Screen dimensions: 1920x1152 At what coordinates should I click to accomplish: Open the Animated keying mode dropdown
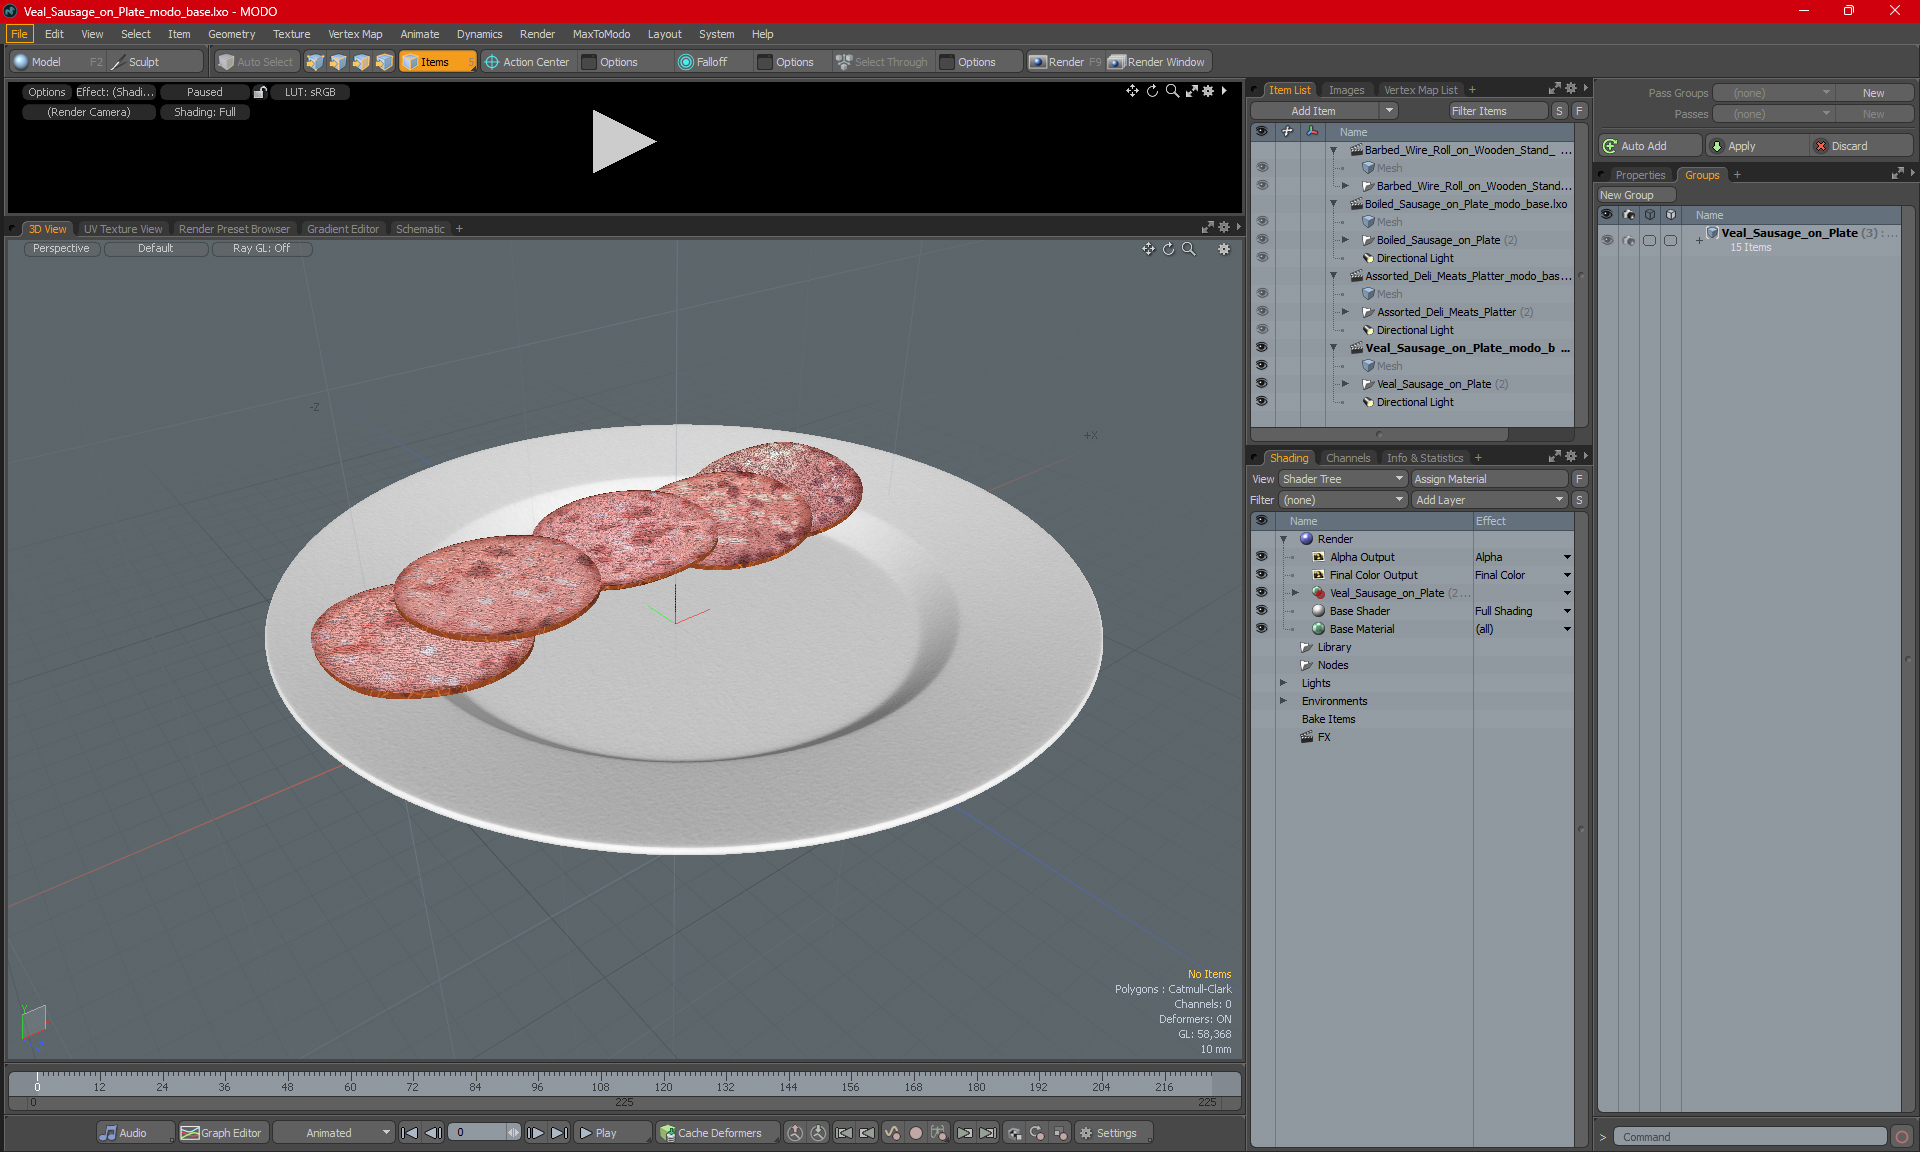334,1133
